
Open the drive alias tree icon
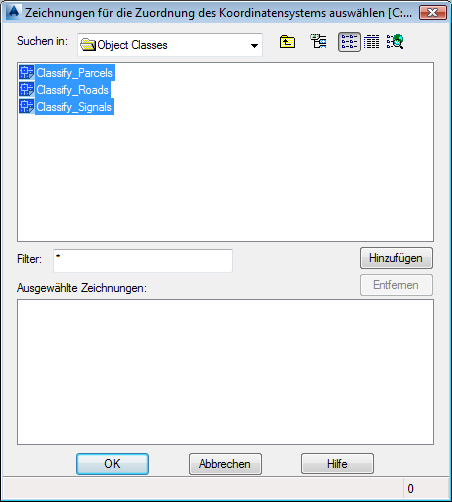(x=318, y=41)
